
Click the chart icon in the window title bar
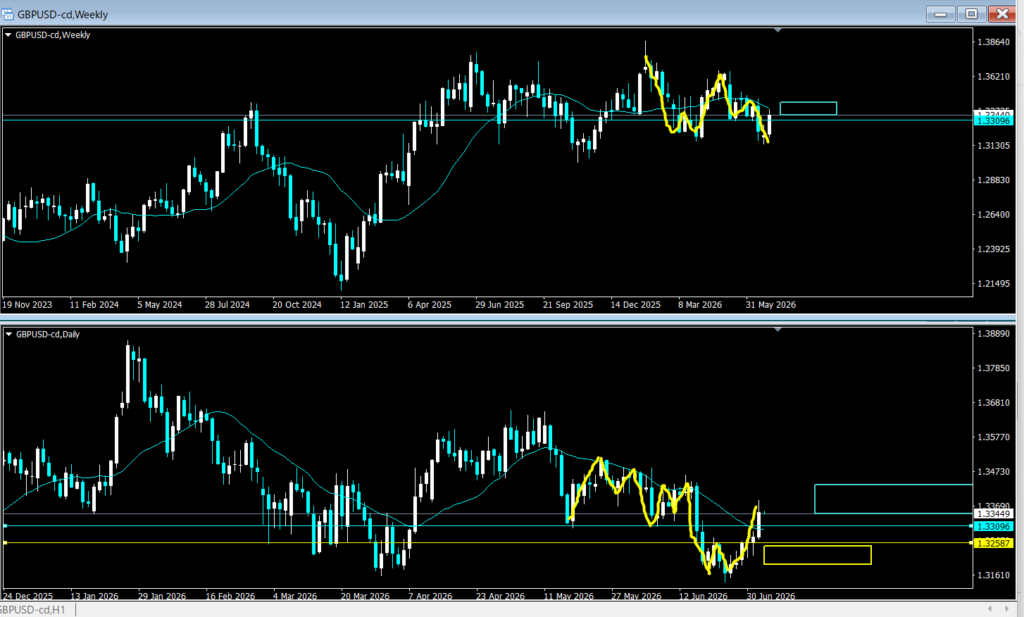tap(7, 14)
